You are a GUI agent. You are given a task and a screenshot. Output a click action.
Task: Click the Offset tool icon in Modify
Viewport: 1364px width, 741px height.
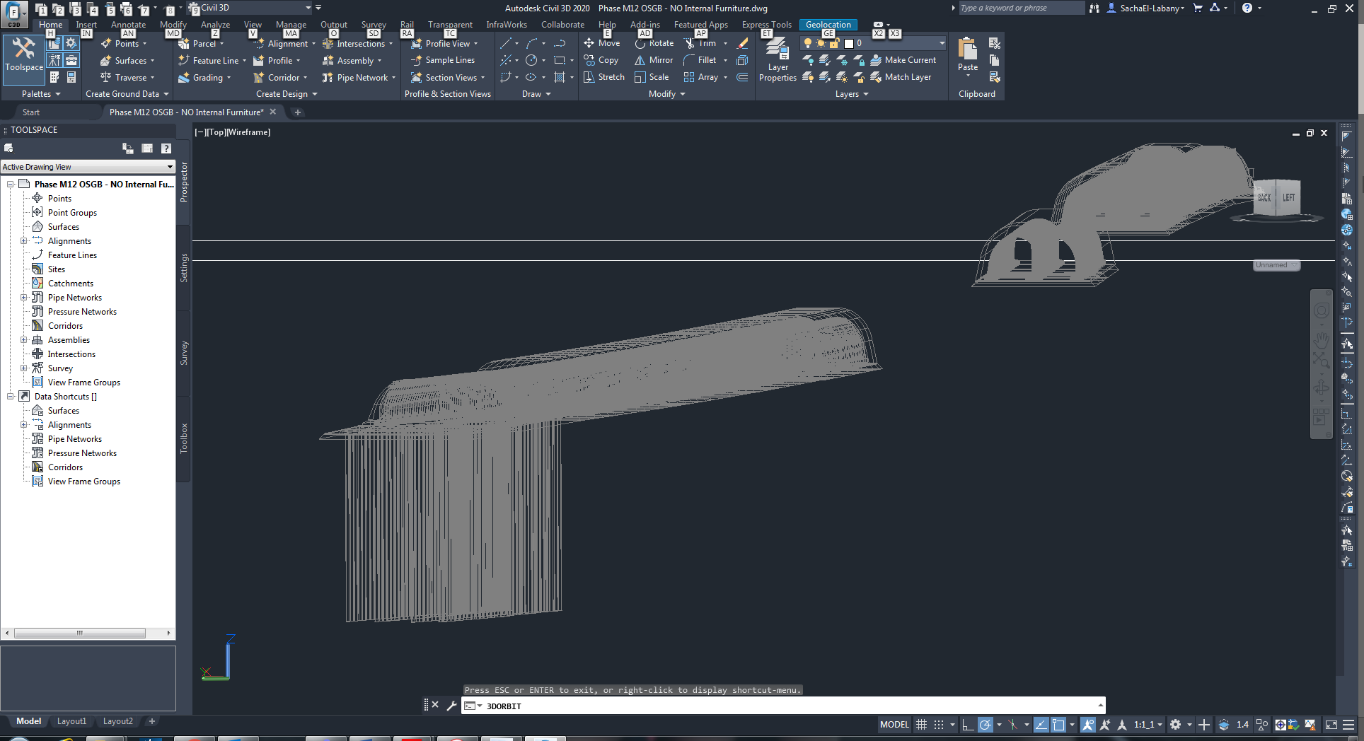742,77
